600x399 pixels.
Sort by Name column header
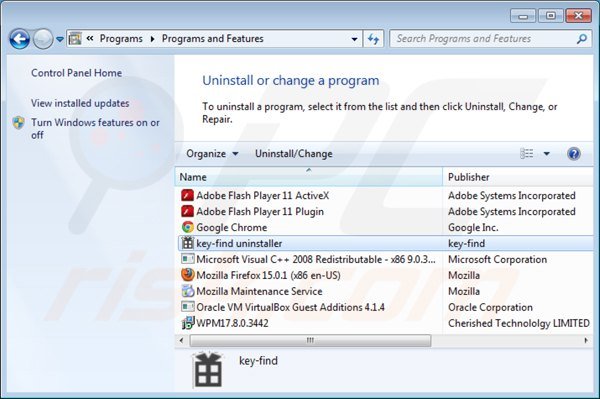click(308, 177)
